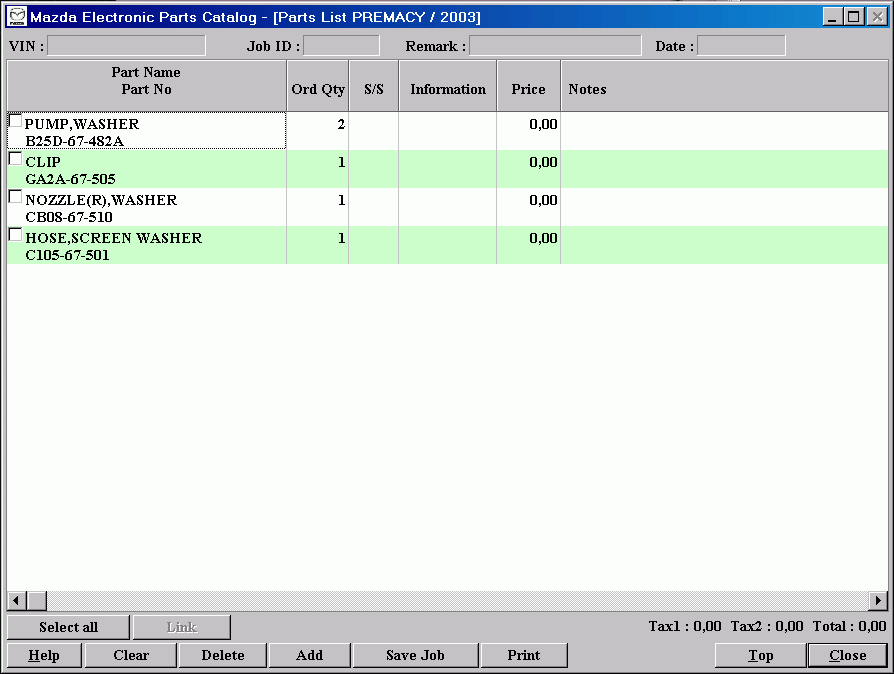Click the NOZZLE(R),WASHER part name
The width and height of the screenshot is (894, 674).
point(101,200)
